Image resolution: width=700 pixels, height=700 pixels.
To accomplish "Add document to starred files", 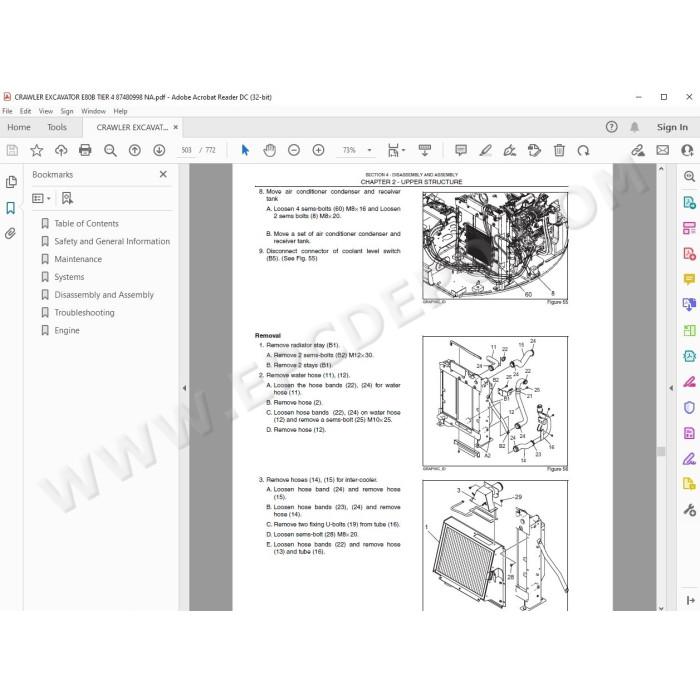I will pyautogui.click(x=37, y=150).
